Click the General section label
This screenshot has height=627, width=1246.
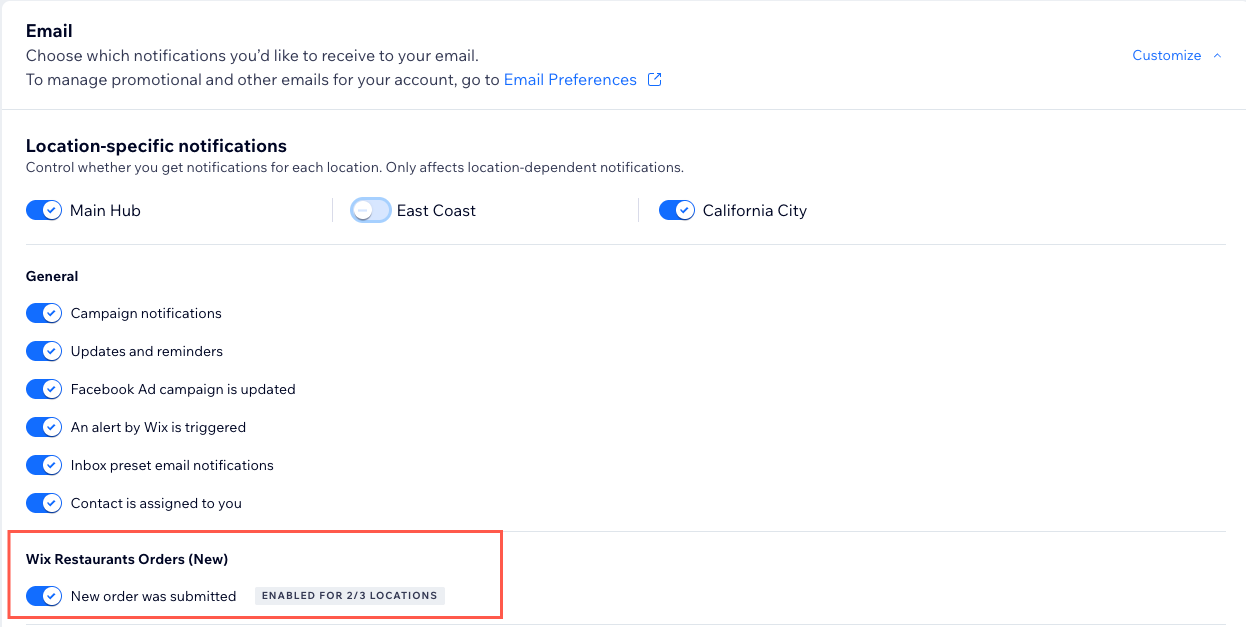(x=52, y=276)
